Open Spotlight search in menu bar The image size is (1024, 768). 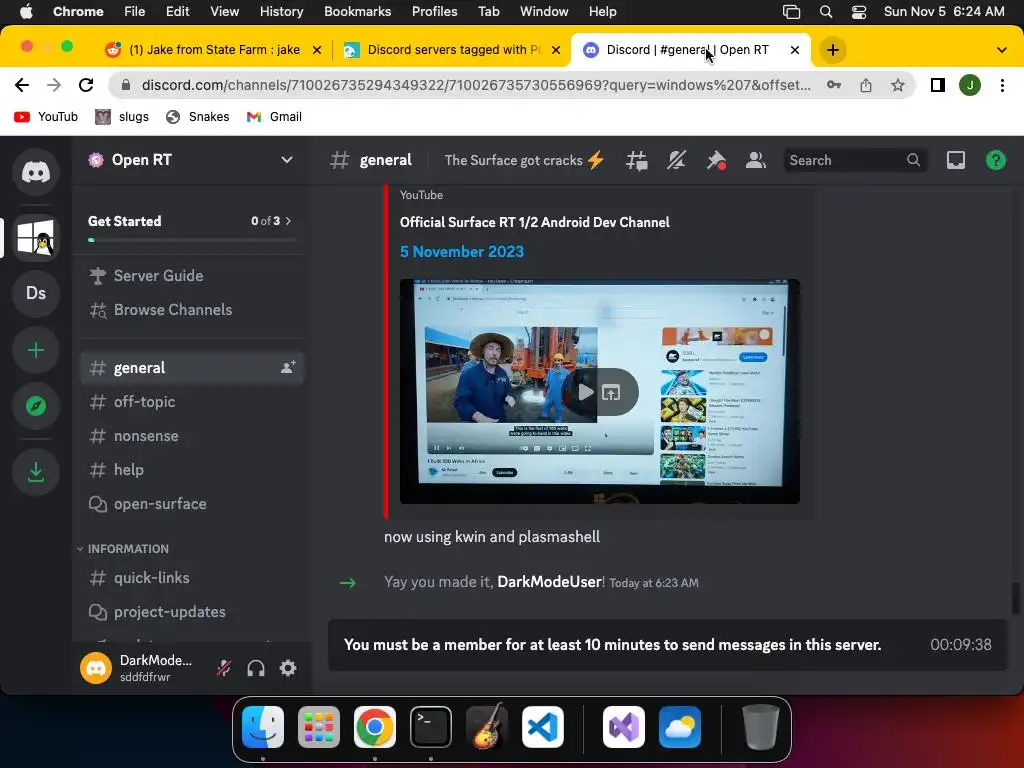[825, 11]
